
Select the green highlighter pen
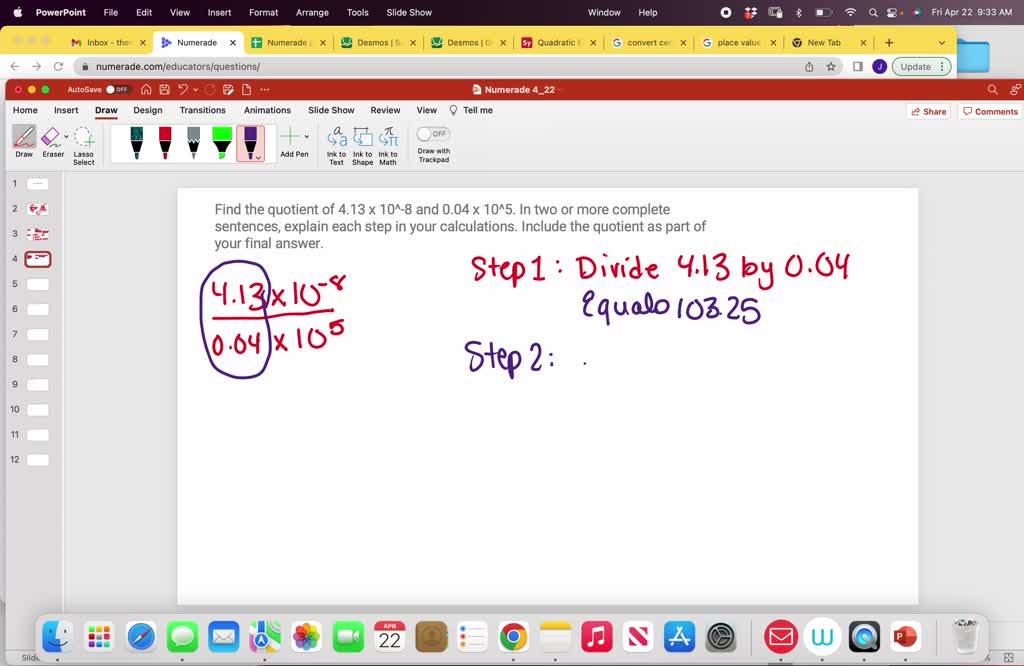click(x=221, y=142)
